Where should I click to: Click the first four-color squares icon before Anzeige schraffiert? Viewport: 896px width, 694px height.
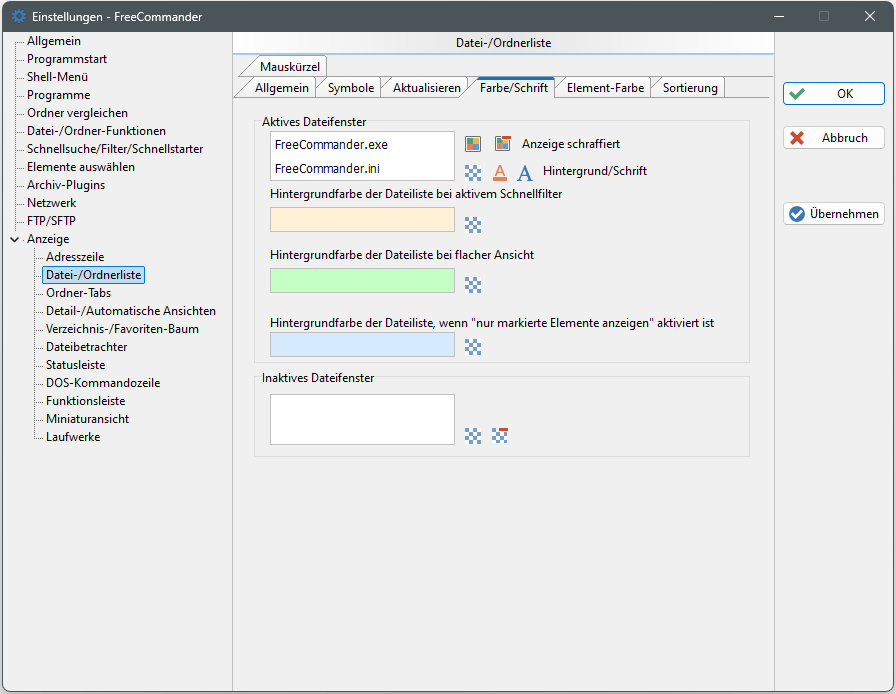tap(473, 144)
